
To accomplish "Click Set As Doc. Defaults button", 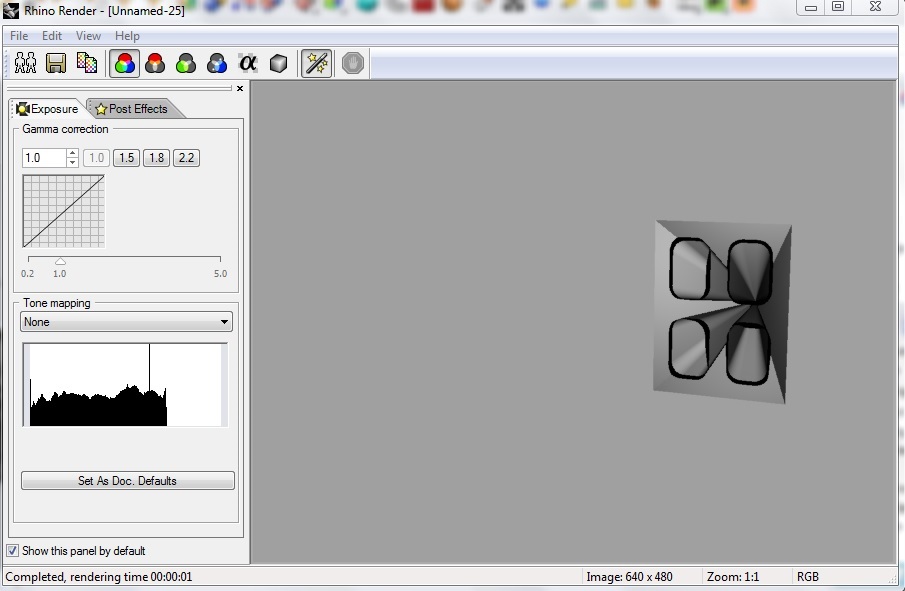I will tap(128, 481).
